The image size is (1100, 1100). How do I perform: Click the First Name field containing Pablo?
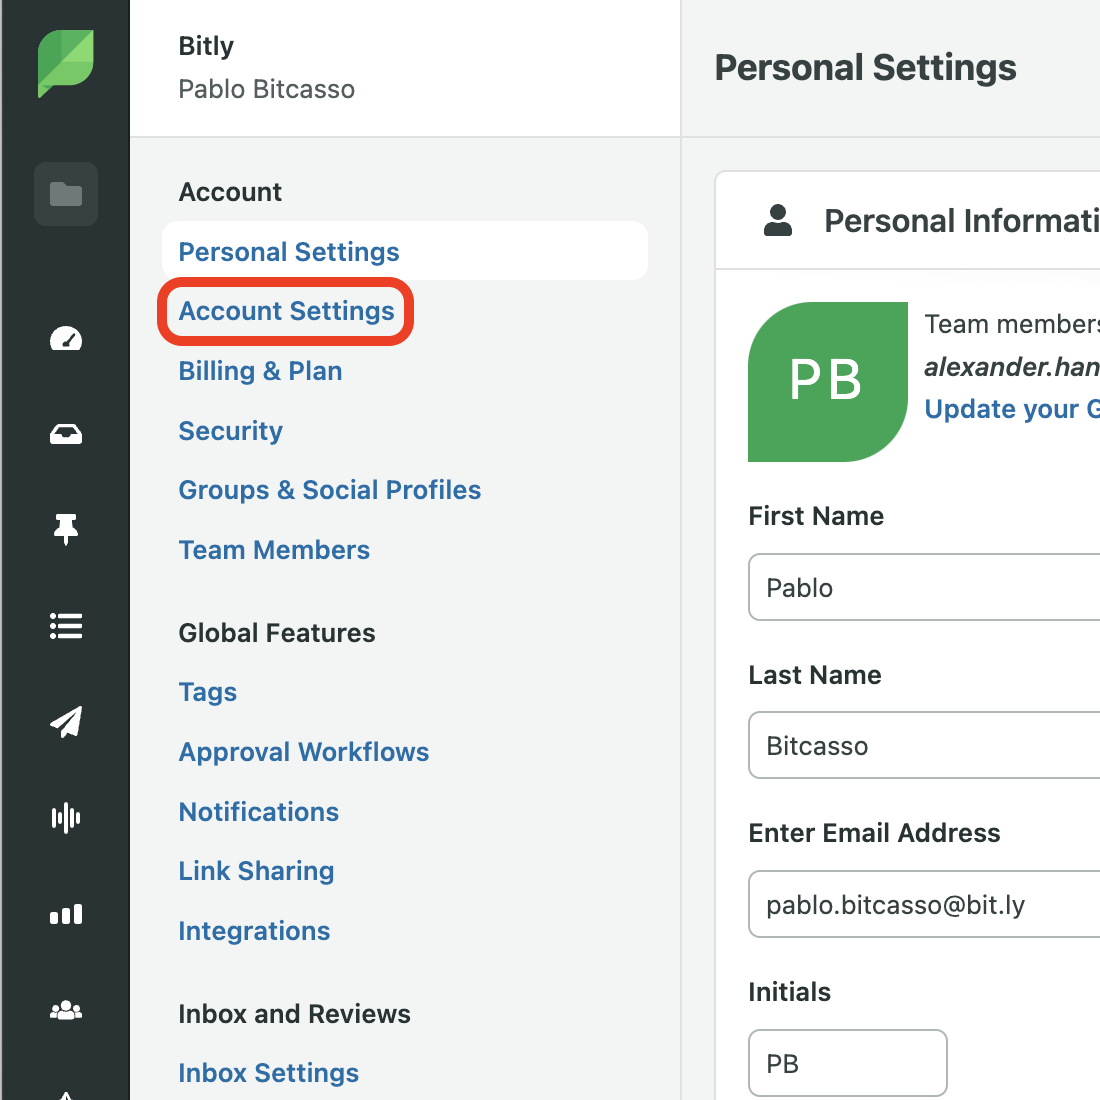tap(924, 587)
